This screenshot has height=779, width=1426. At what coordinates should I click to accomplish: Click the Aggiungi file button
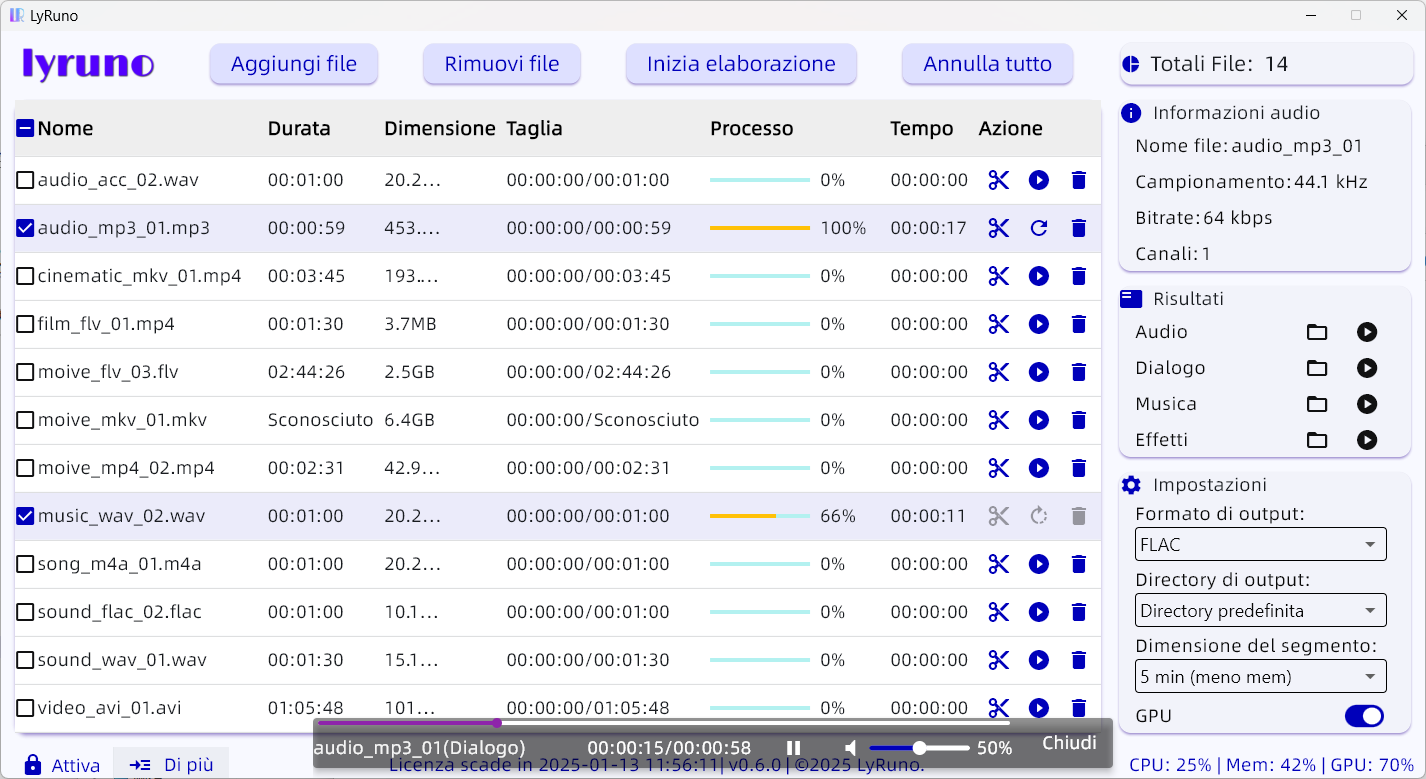tap(294, 64)
